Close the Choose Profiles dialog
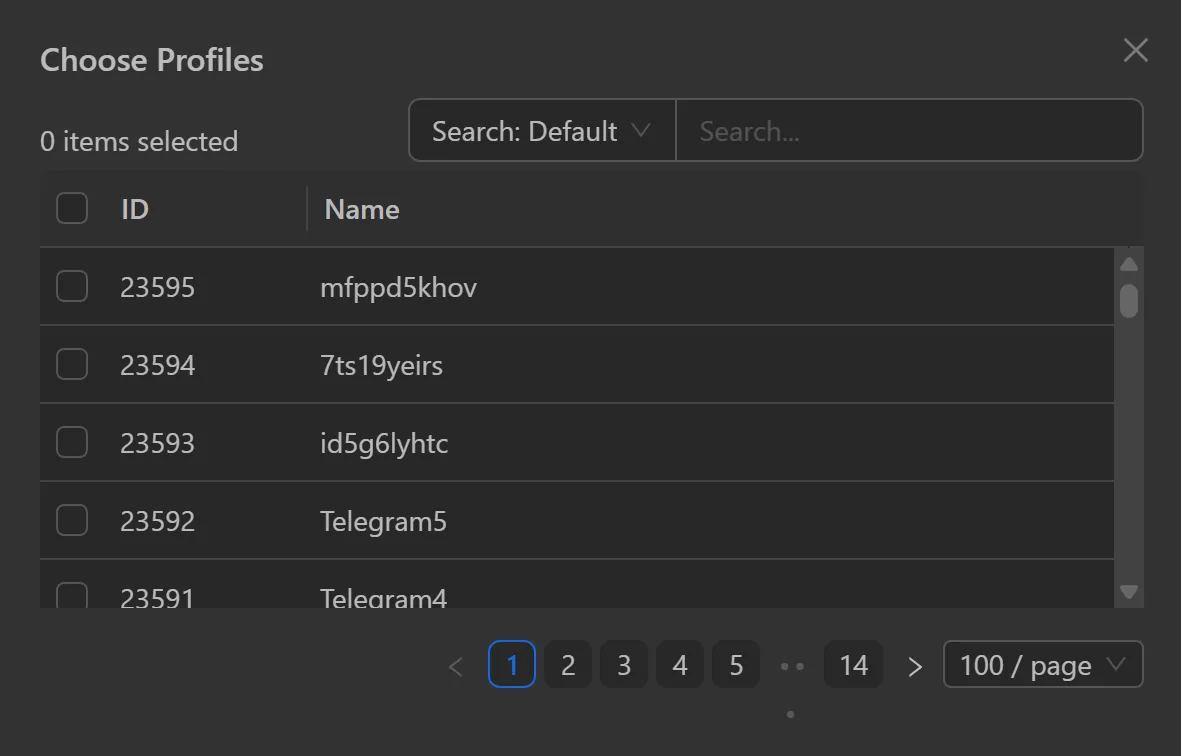This screenshot has width=1181, height=756. pos(1135,50)
